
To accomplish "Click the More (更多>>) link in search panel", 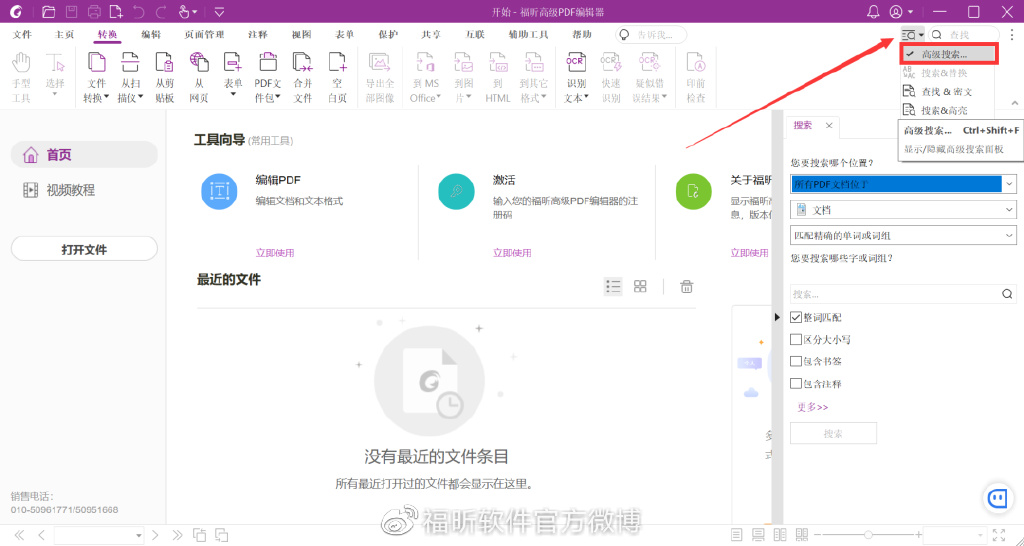I will click(812, 407).
